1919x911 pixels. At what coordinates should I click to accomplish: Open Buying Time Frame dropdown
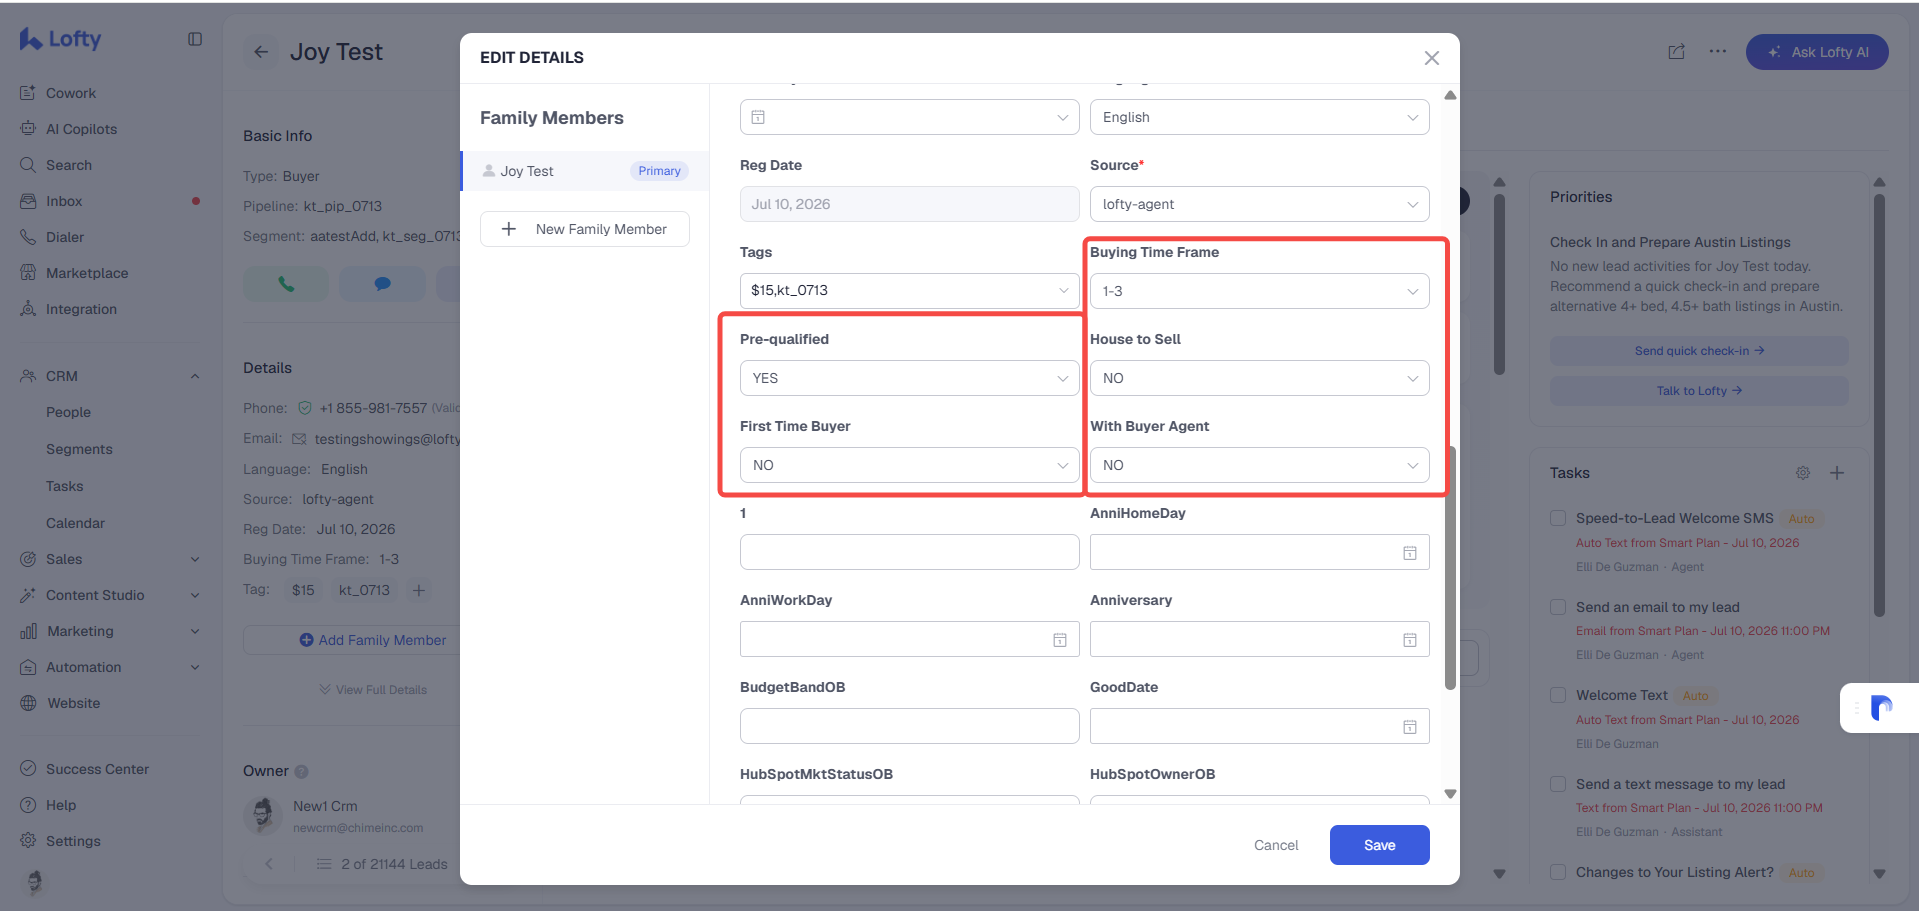1259,291
